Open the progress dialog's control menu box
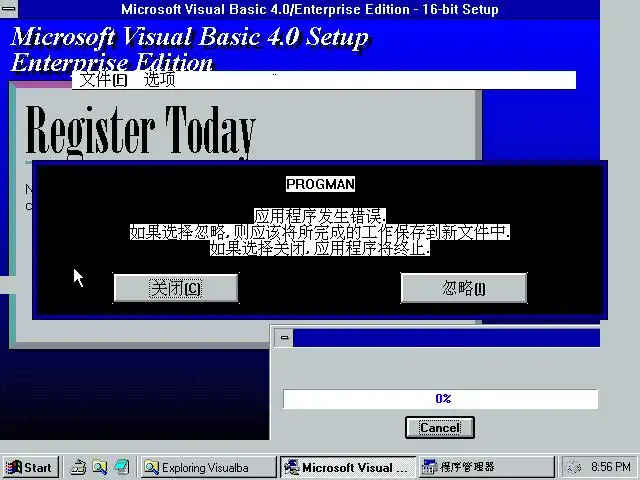Viewport: 640px width, 480px height. [284, 338]
